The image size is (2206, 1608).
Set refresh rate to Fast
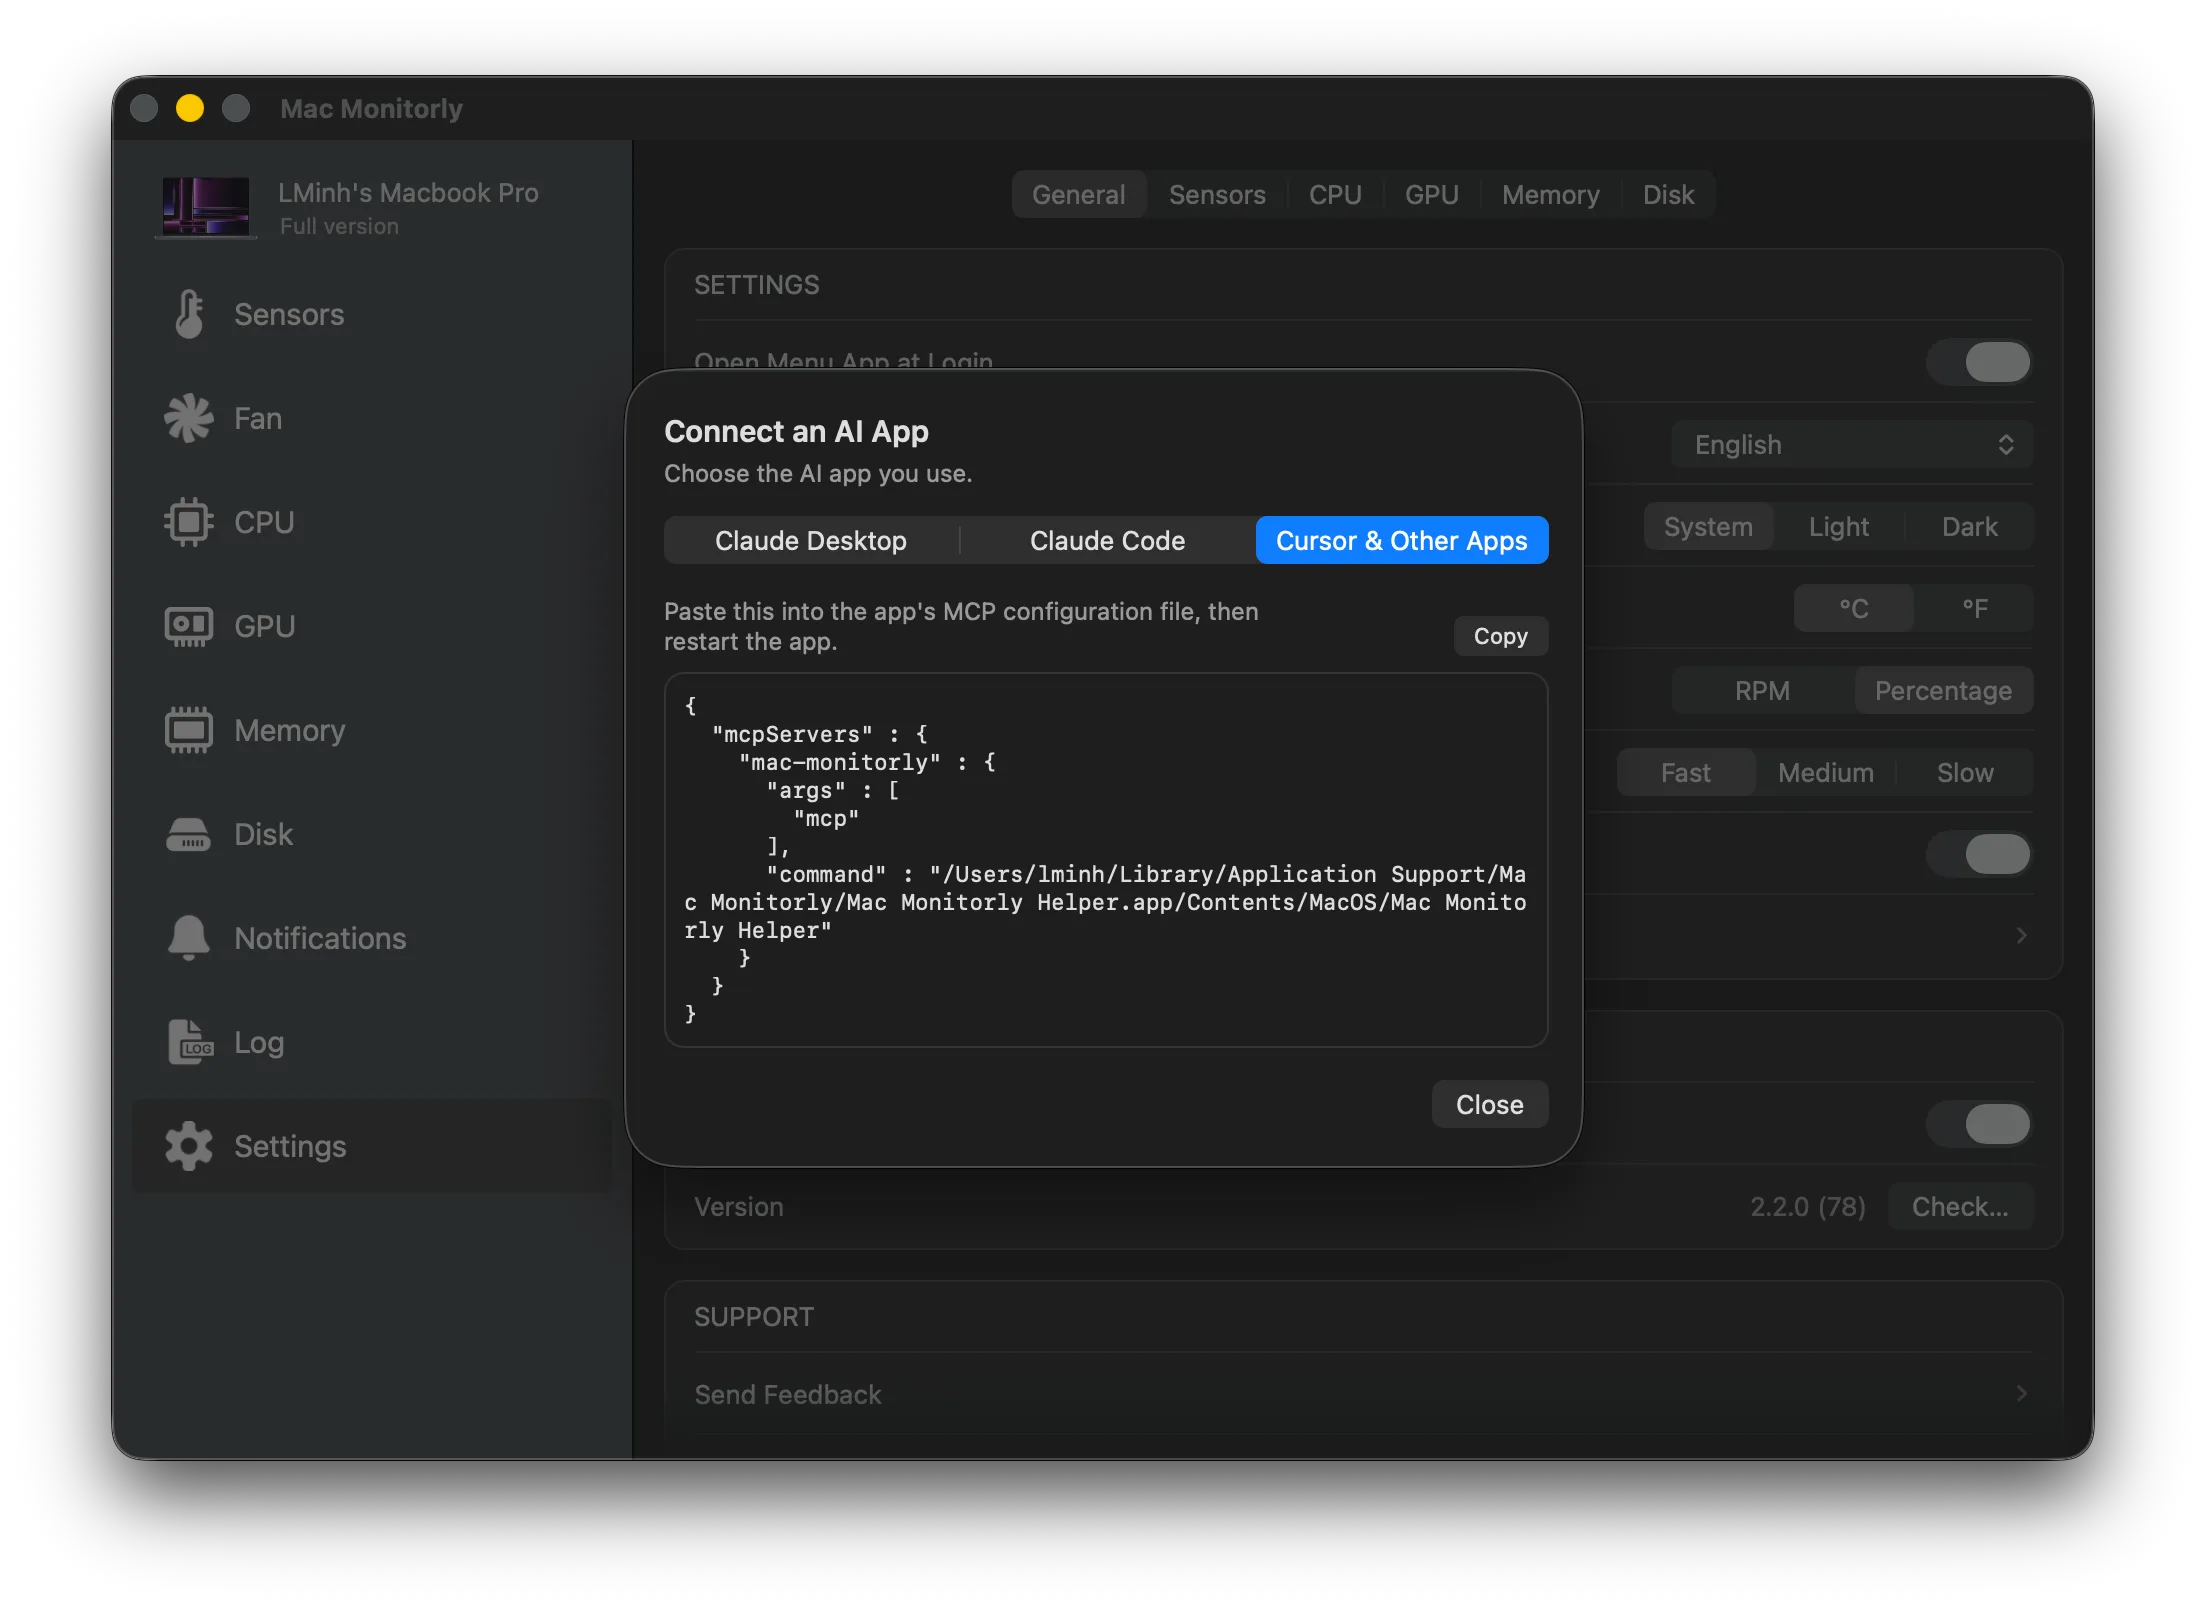click(x=1686, y=772)
